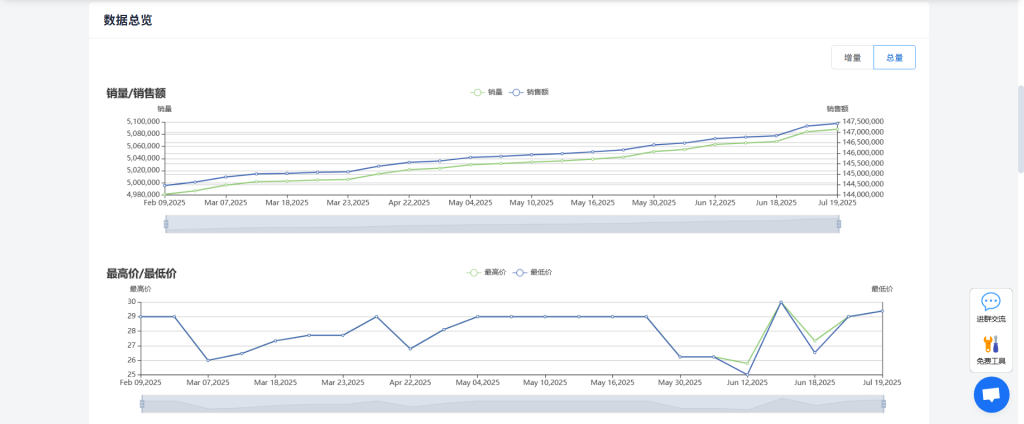Image resolution: width=1024 pixels, height=424 pixels.
Task: Click left handle of 最高价/最低价 zoom slider
Action: pyautogui.click(x=142, y=404)
